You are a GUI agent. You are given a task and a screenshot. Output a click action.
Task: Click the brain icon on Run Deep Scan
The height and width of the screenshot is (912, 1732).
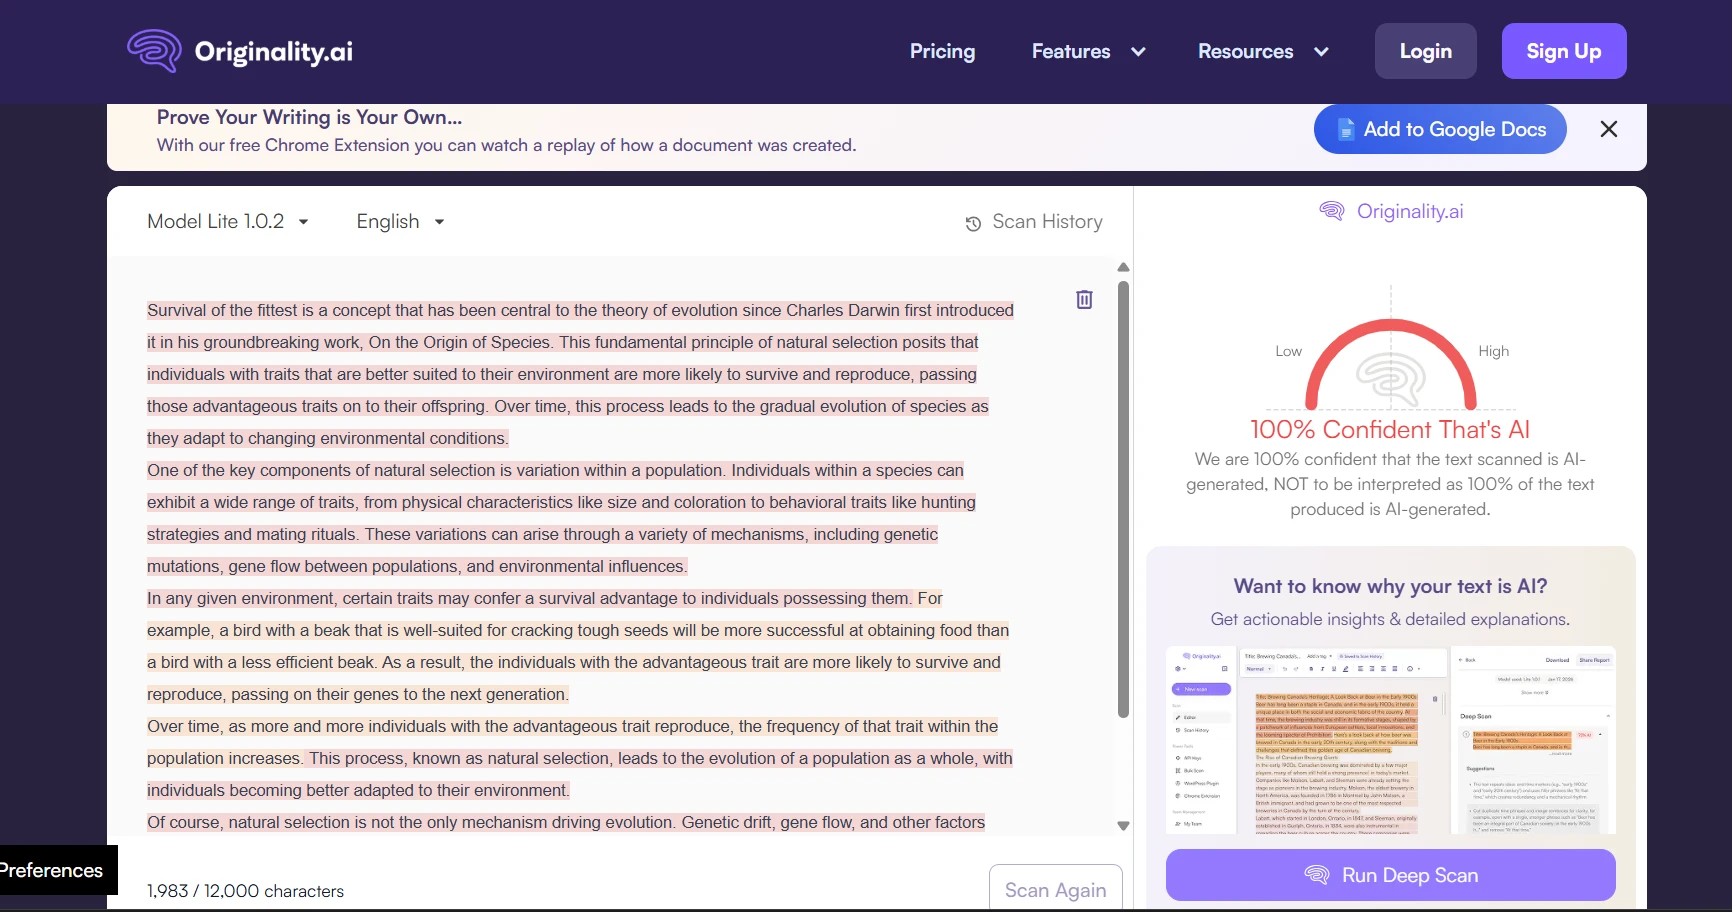(1317, 874)
